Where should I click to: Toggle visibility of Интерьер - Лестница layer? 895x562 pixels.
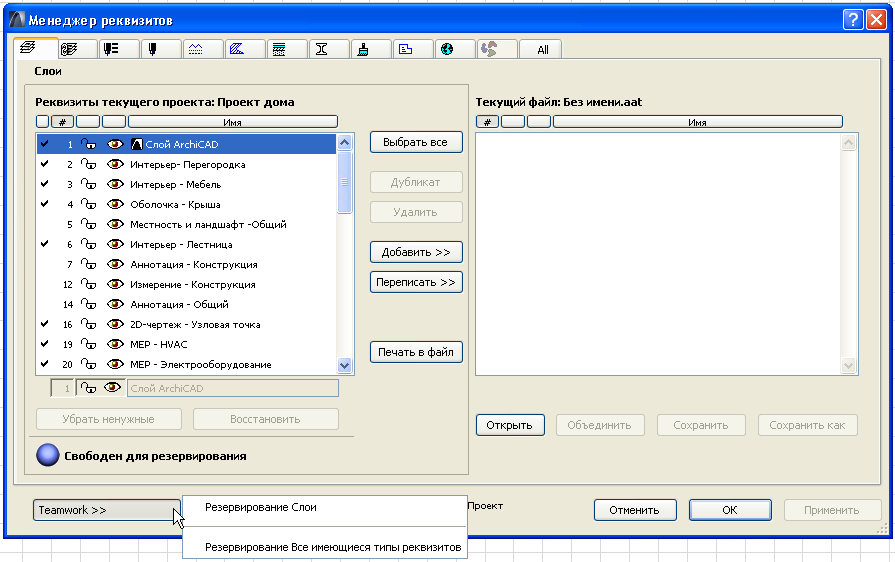click(115, 244)
